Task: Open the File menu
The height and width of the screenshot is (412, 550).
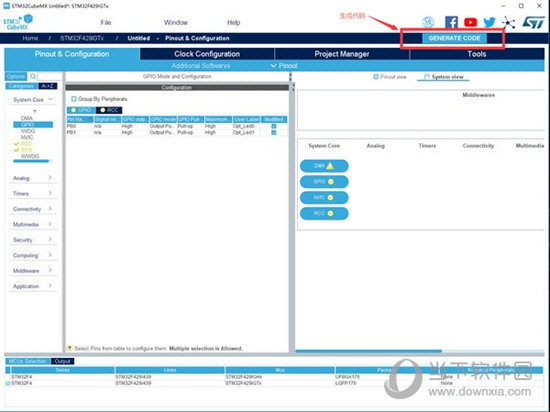Action: tap(106, 22)
